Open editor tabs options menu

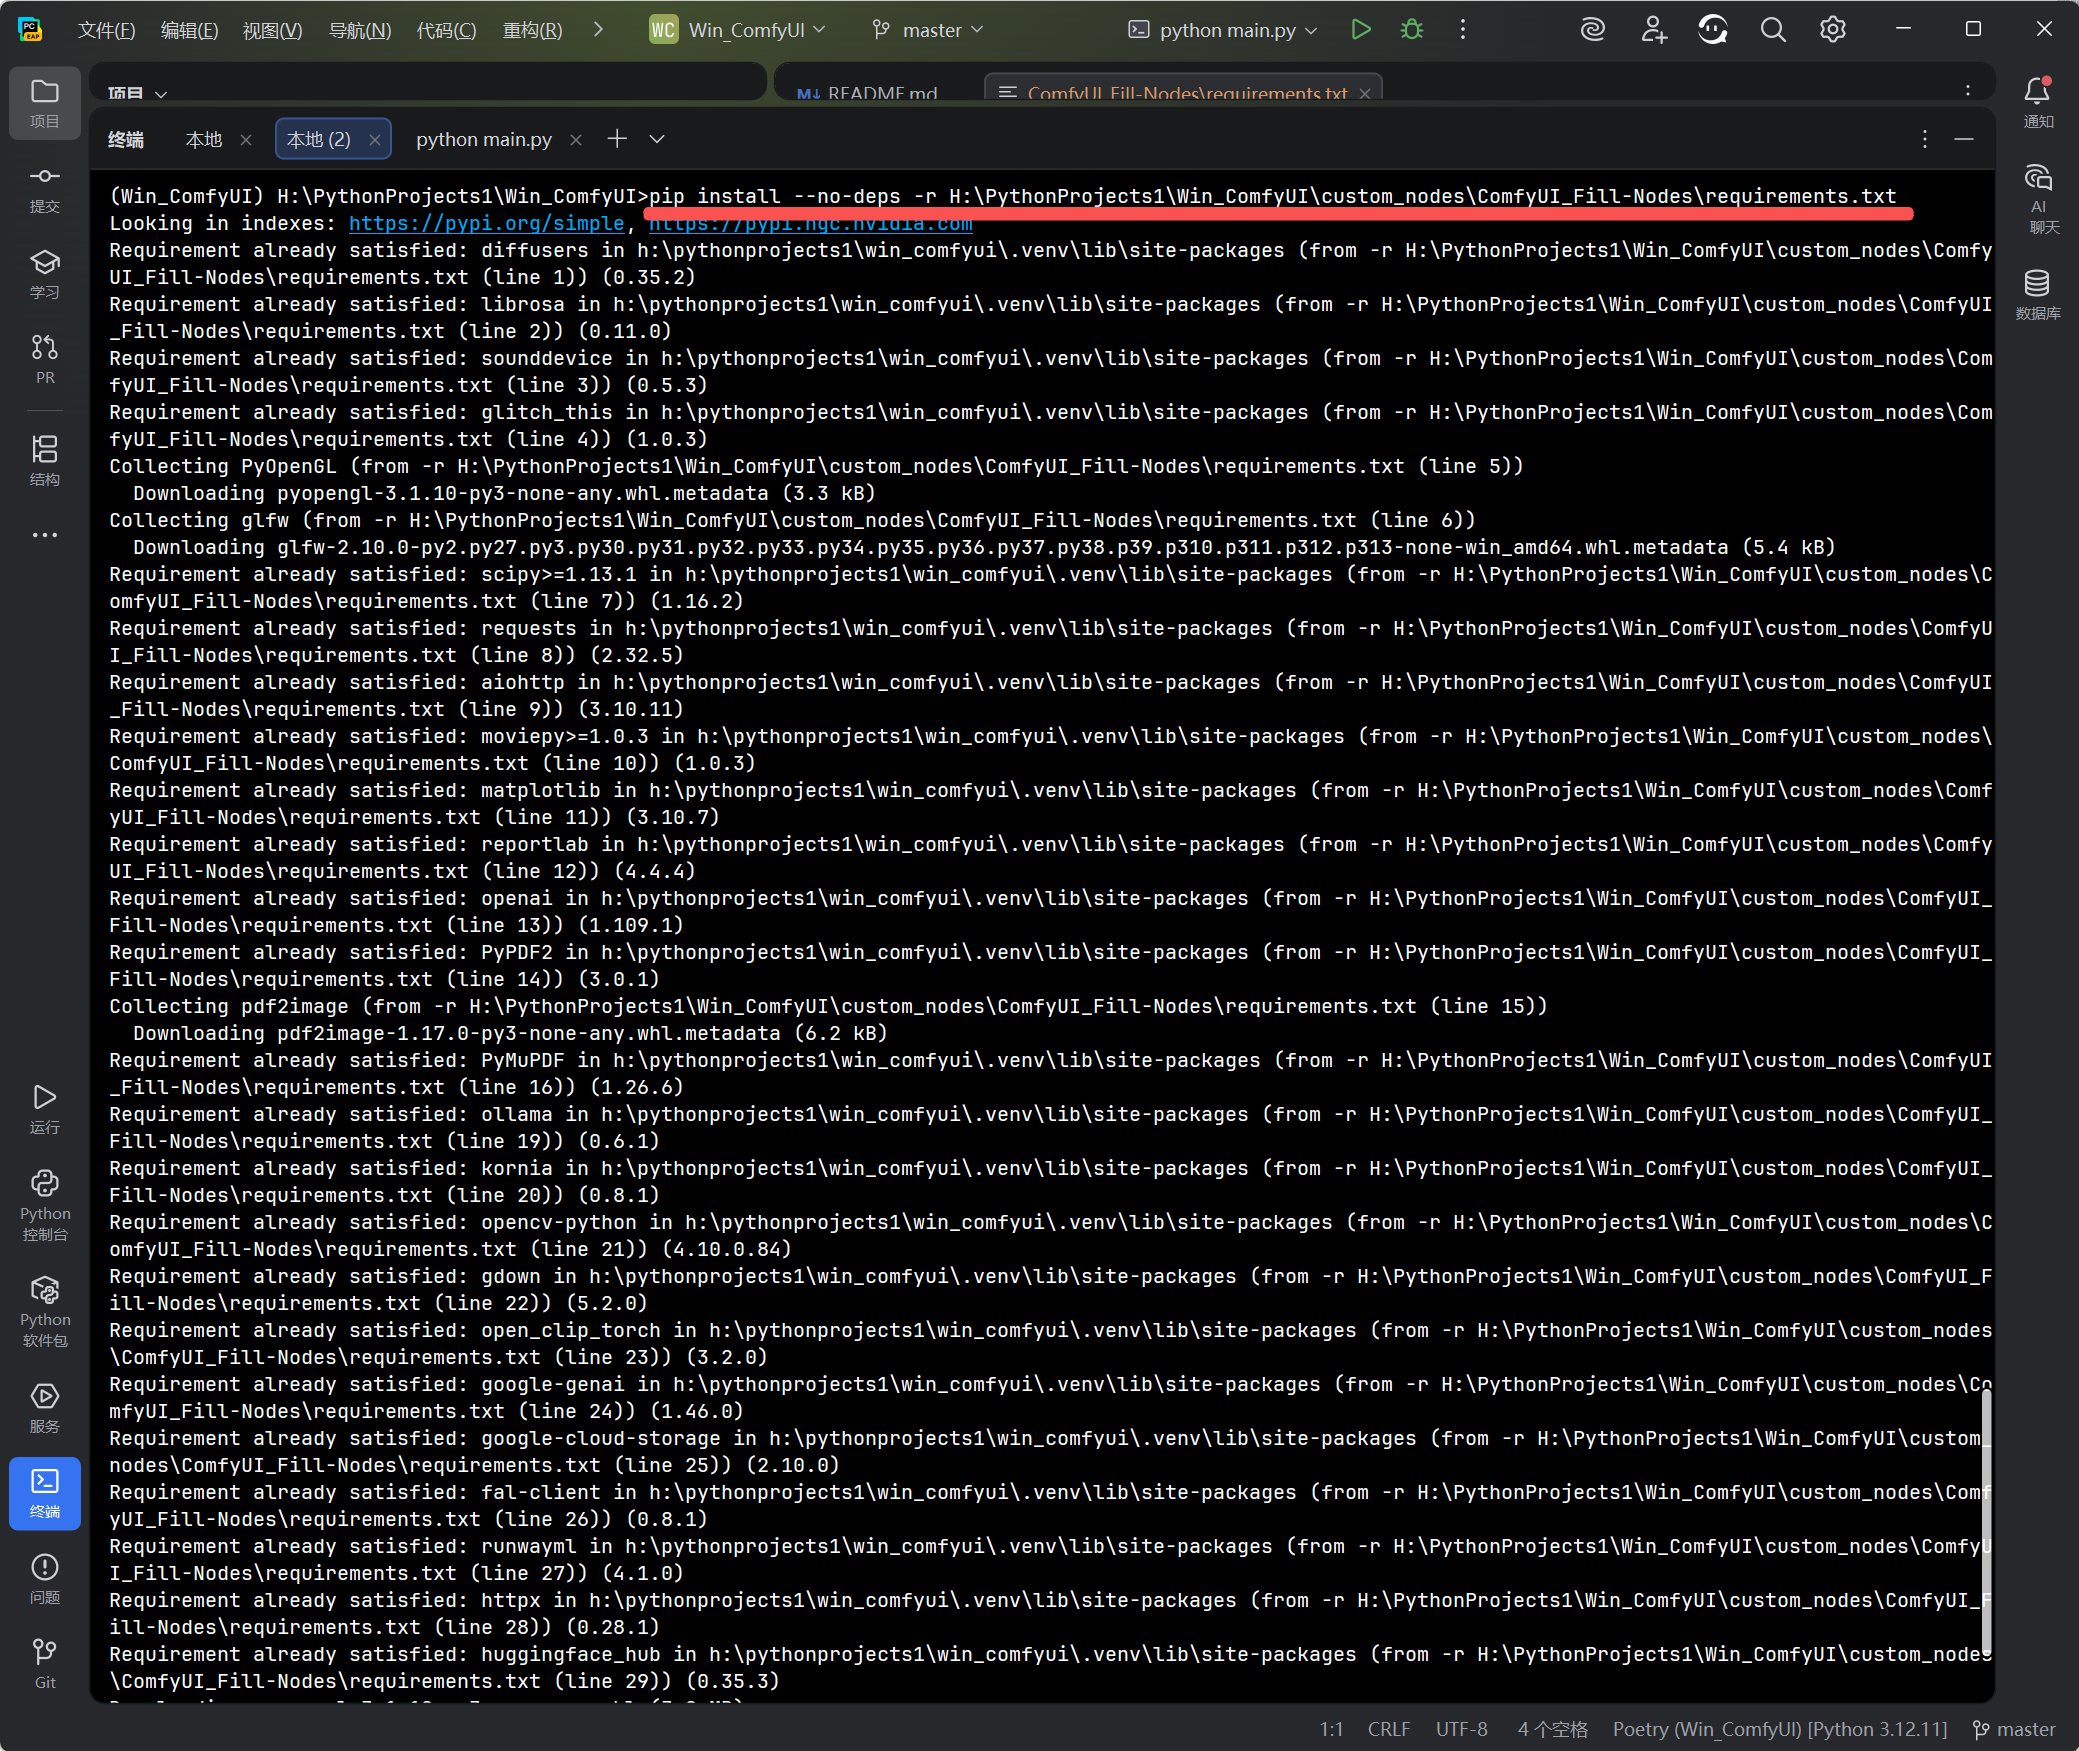point(1968,90)
